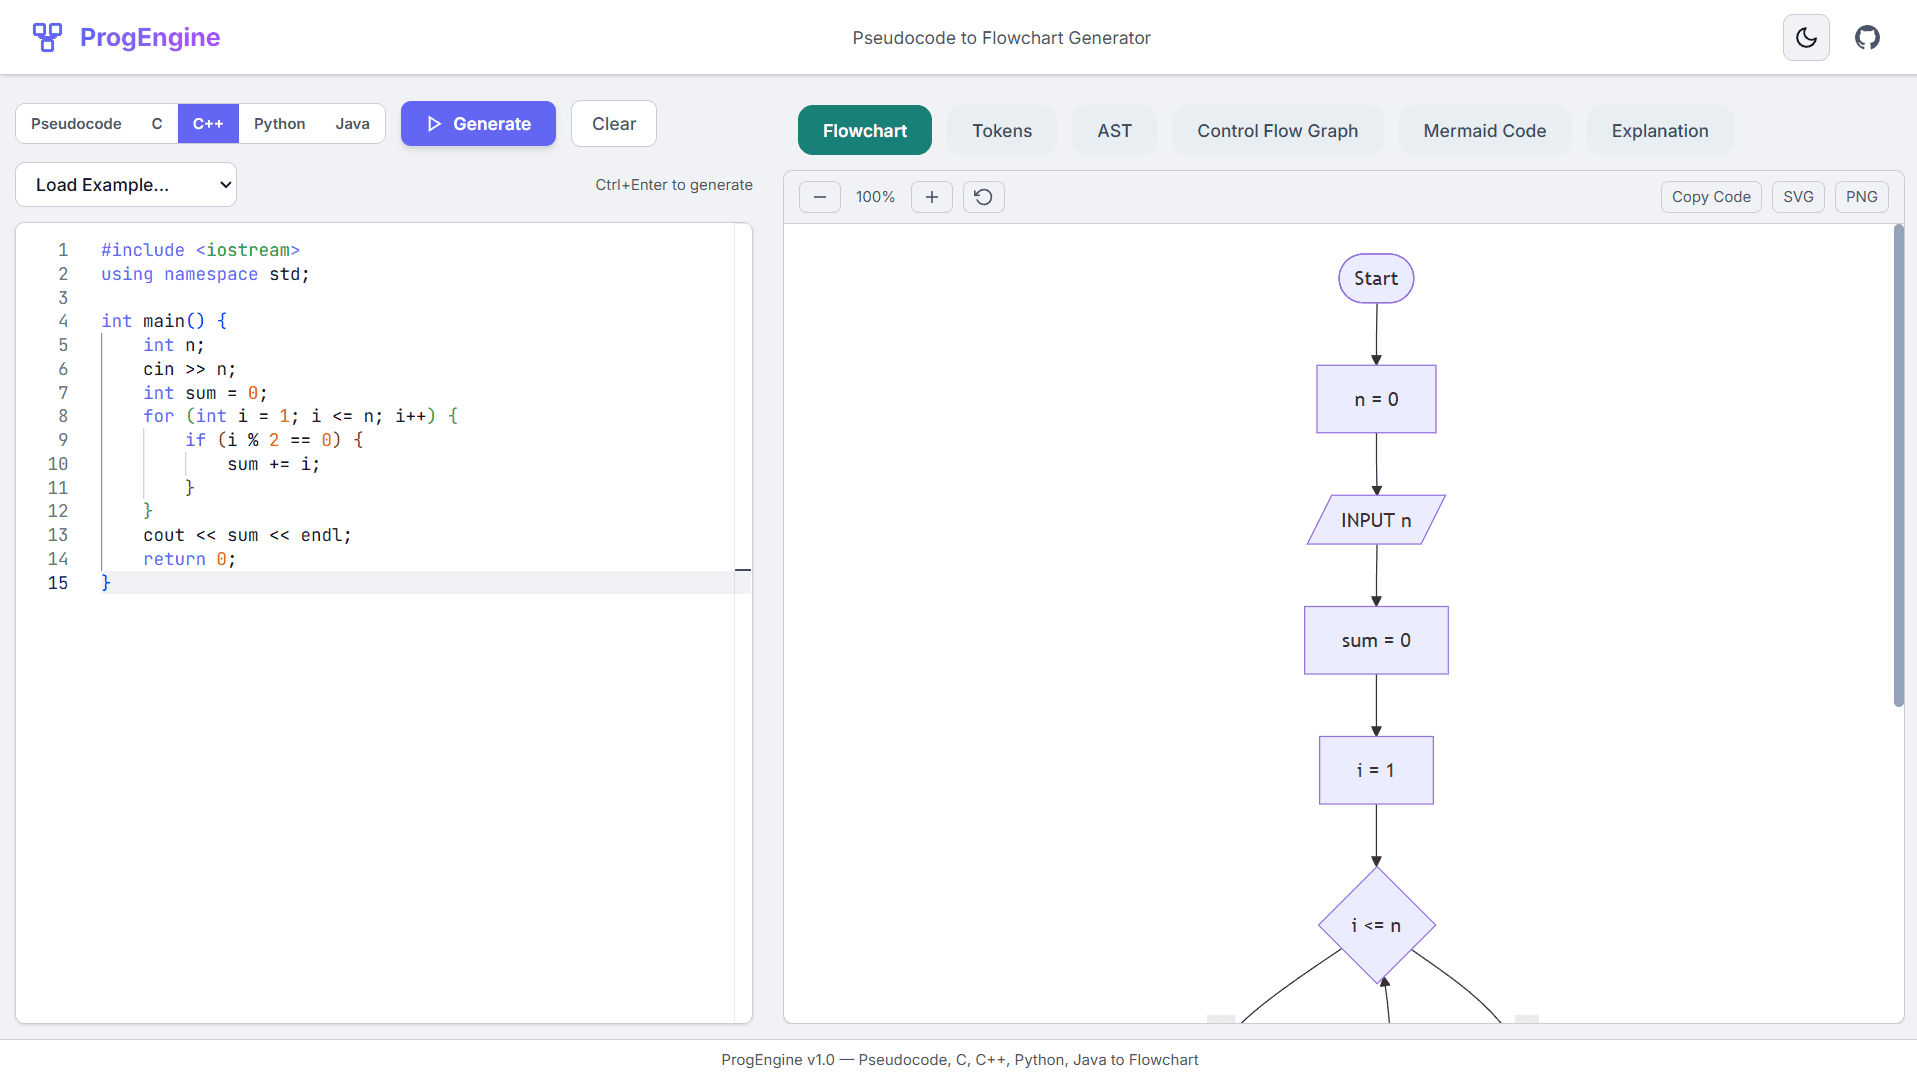Click code line 'using namespace std;'
Image resolution: width=1917 pixels, height=1078 pixels.
205,274
